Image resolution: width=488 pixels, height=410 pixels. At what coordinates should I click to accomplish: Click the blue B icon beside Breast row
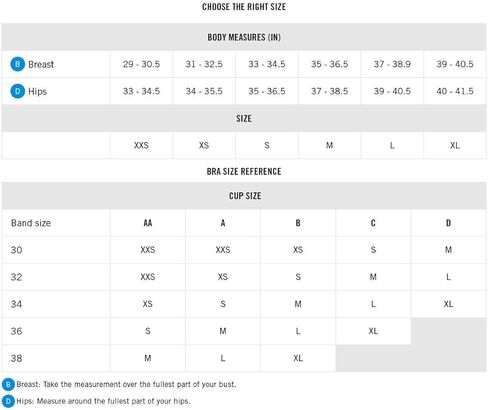coord(18,64)
